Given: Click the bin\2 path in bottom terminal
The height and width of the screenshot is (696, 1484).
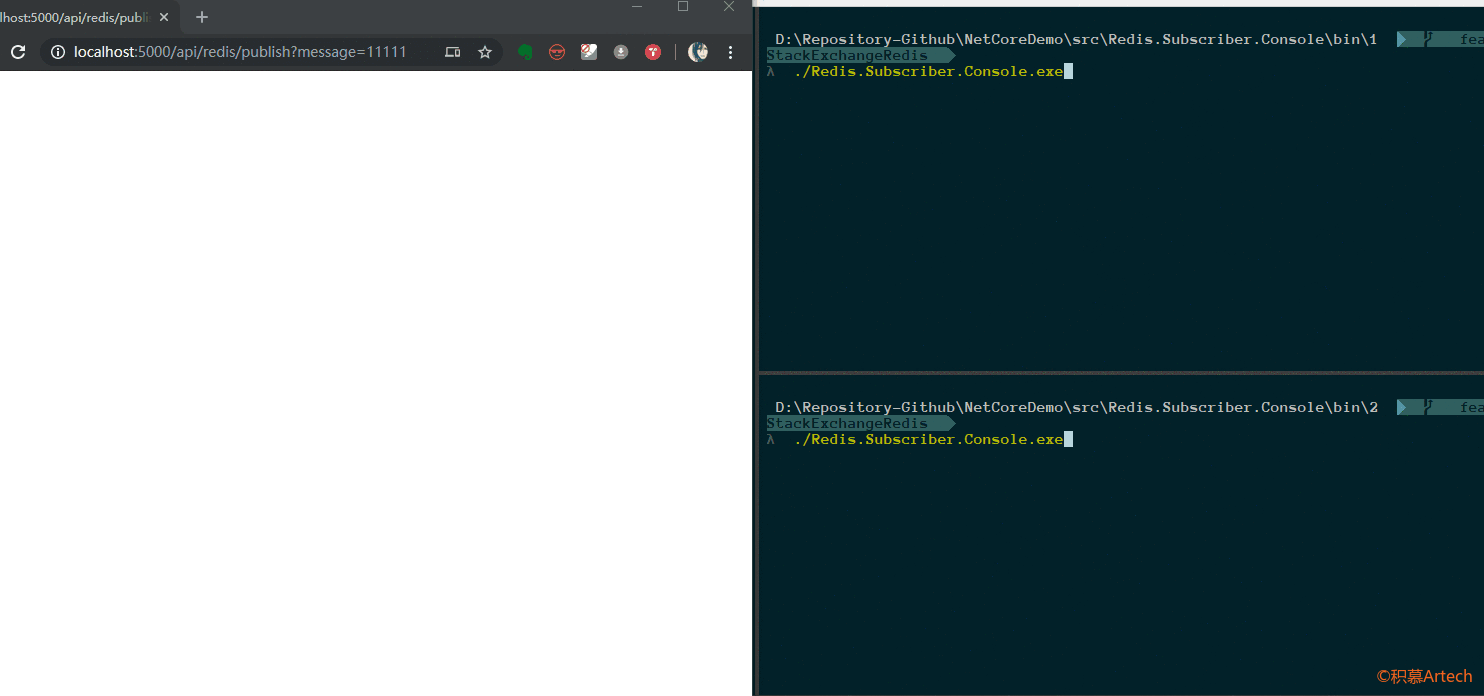Looking at the screenshot, I should [1076, 408].
